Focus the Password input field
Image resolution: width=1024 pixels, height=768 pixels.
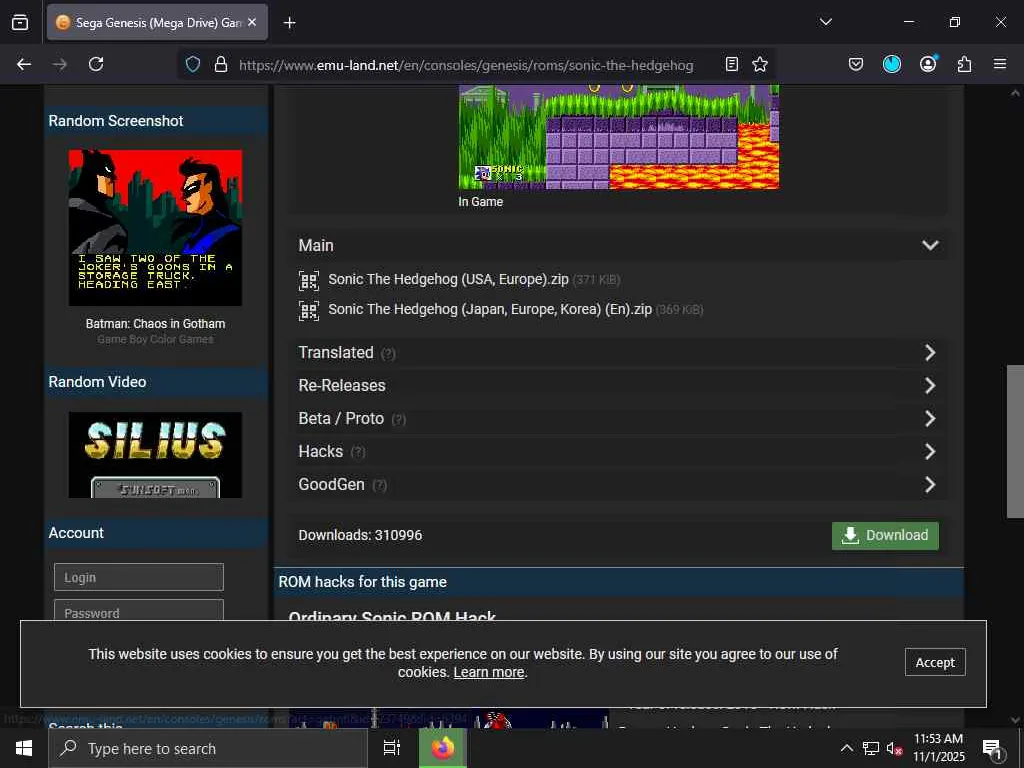pos(138,611)
